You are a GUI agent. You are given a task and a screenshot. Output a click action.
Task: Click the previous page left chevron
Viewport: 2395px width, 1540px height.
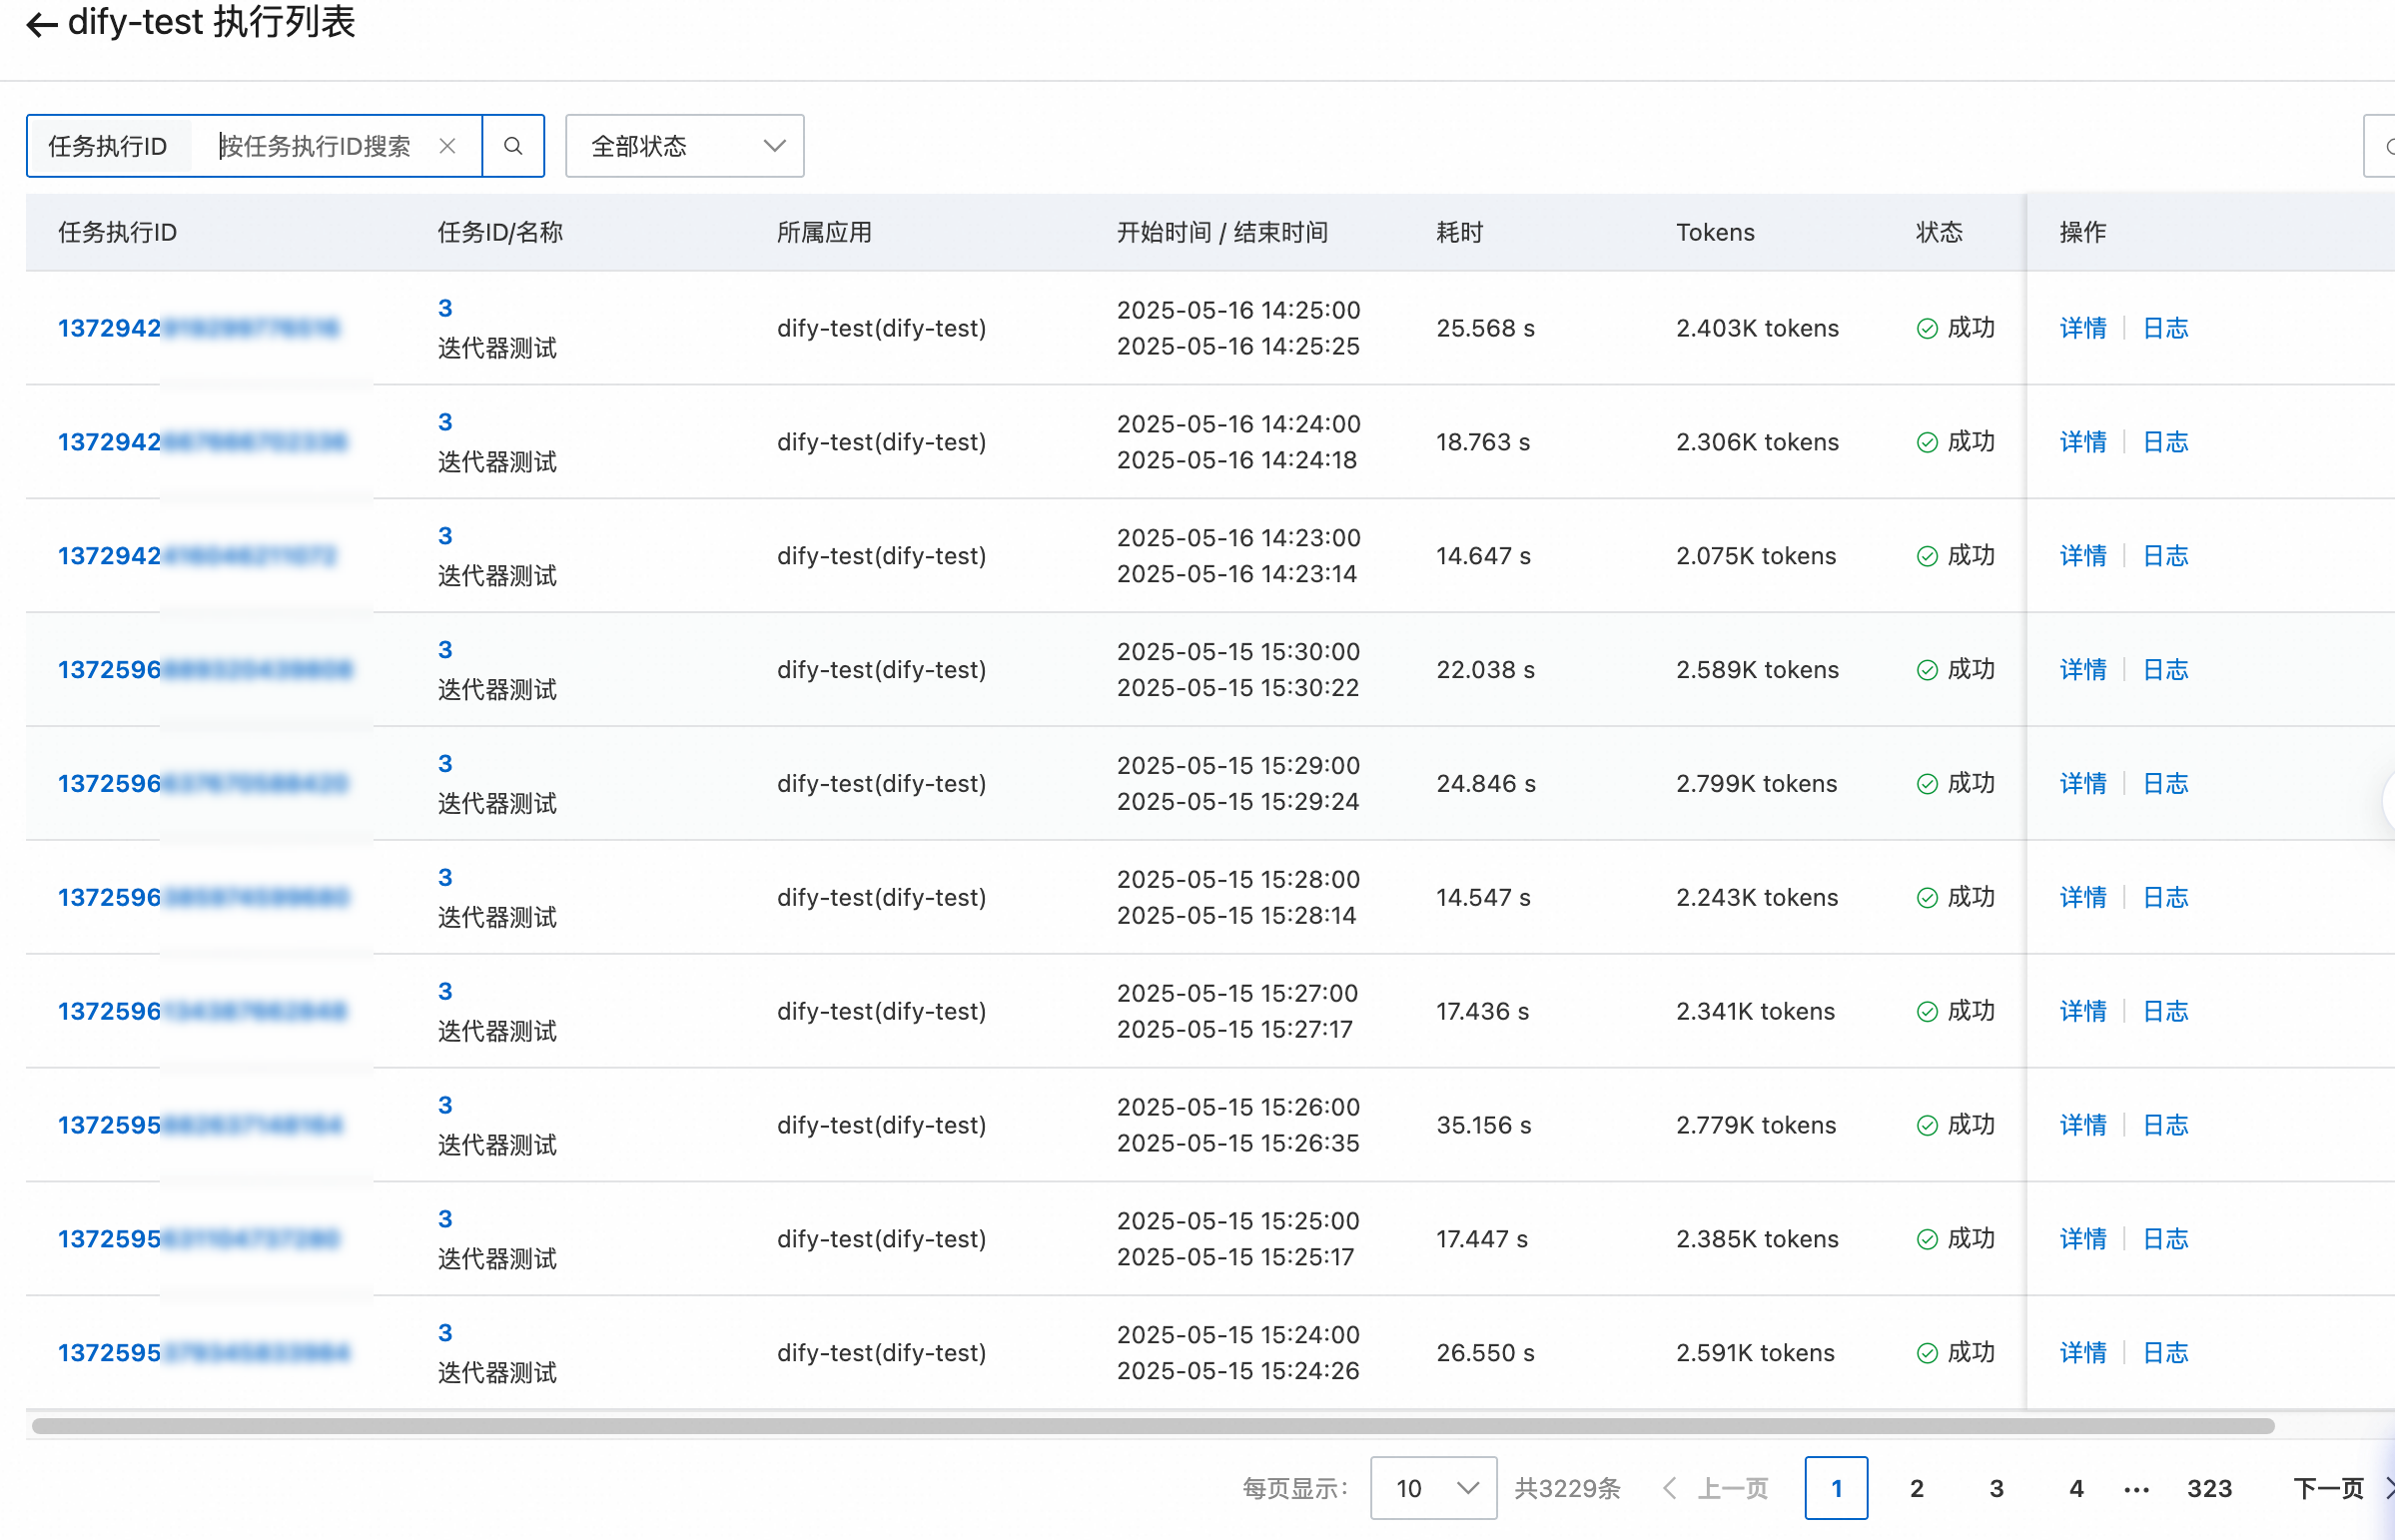[1669, 1488]
